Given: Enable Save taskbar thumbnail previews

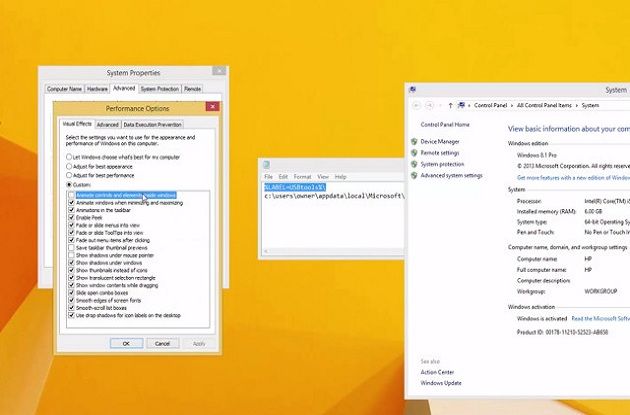Looking at the screenshot, I should [x=72, y=248].
